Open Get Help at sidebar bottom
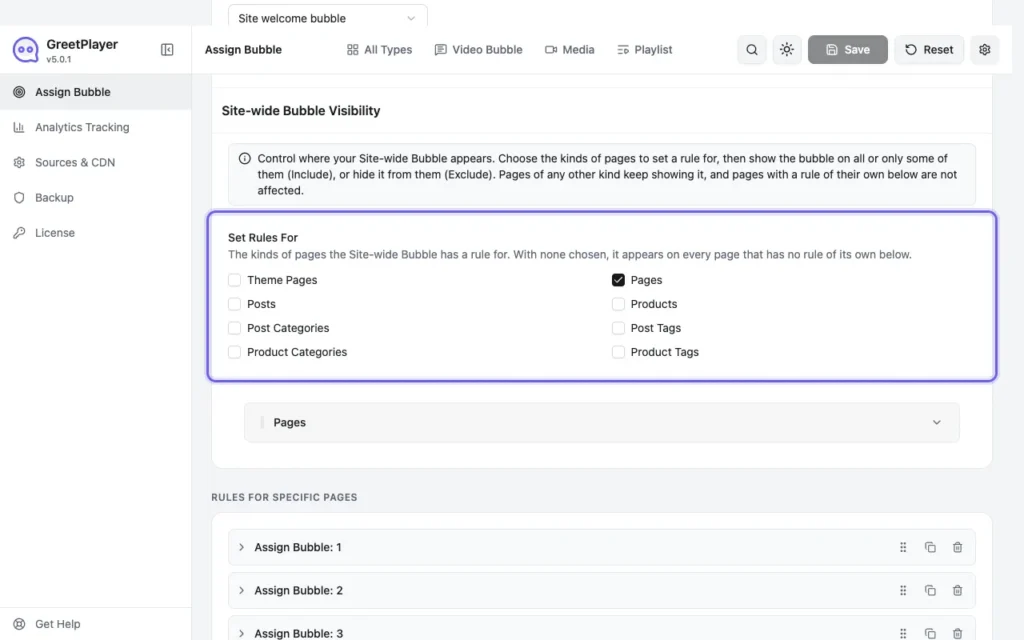Image resolution: width=1024 pixels, height=640 pixels. tap(95, 624)
